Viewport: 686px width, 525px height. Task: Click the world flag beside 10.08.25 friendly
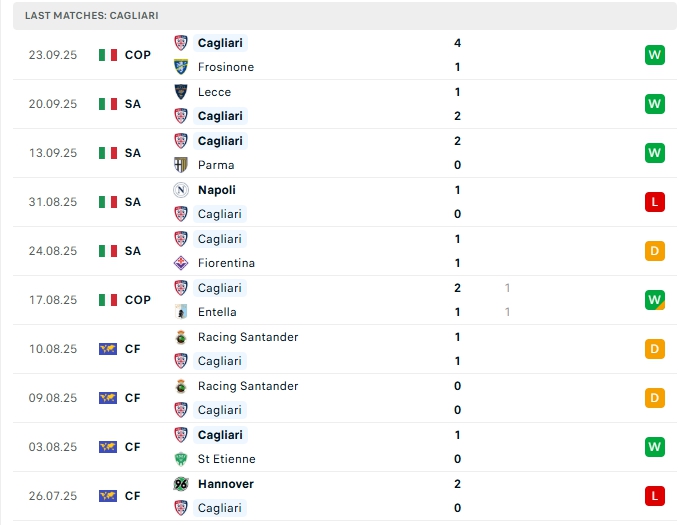[108, 349]
